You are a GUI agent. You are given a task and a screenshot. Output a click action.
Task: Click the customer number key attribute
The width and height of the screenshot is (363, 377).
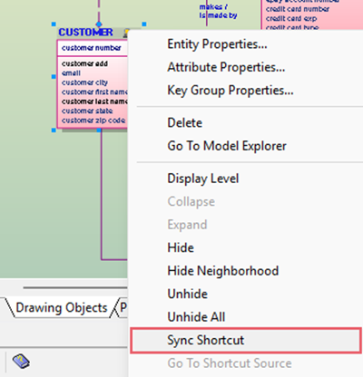(x=91, y=48)
